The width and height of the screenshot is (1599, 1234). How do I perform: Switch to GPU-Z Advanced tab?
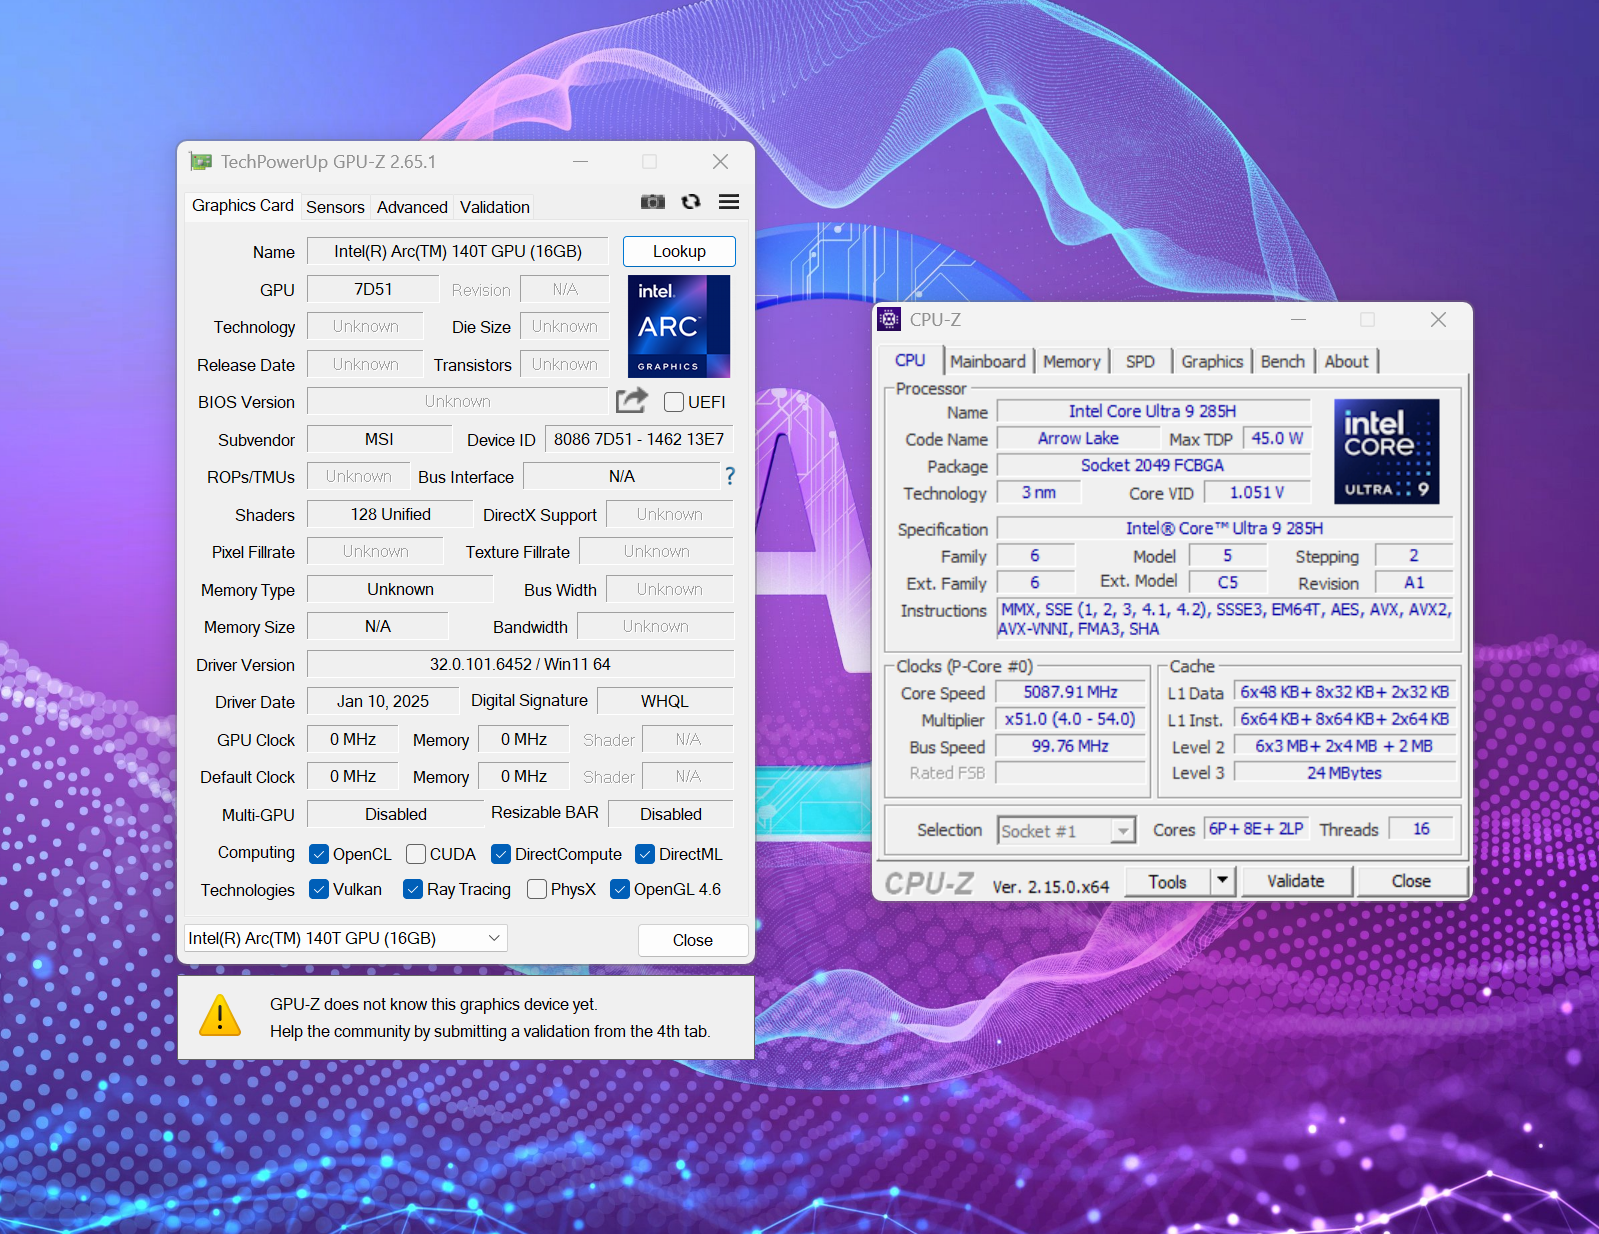[x=412, y=207]
